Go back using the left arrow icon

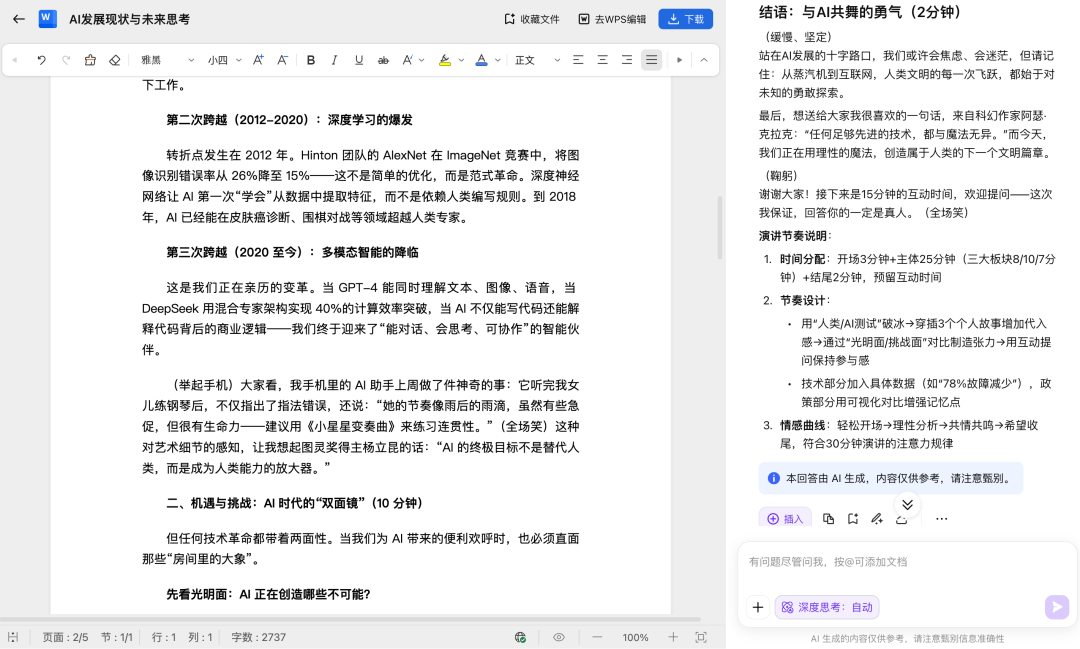(19, 19)
